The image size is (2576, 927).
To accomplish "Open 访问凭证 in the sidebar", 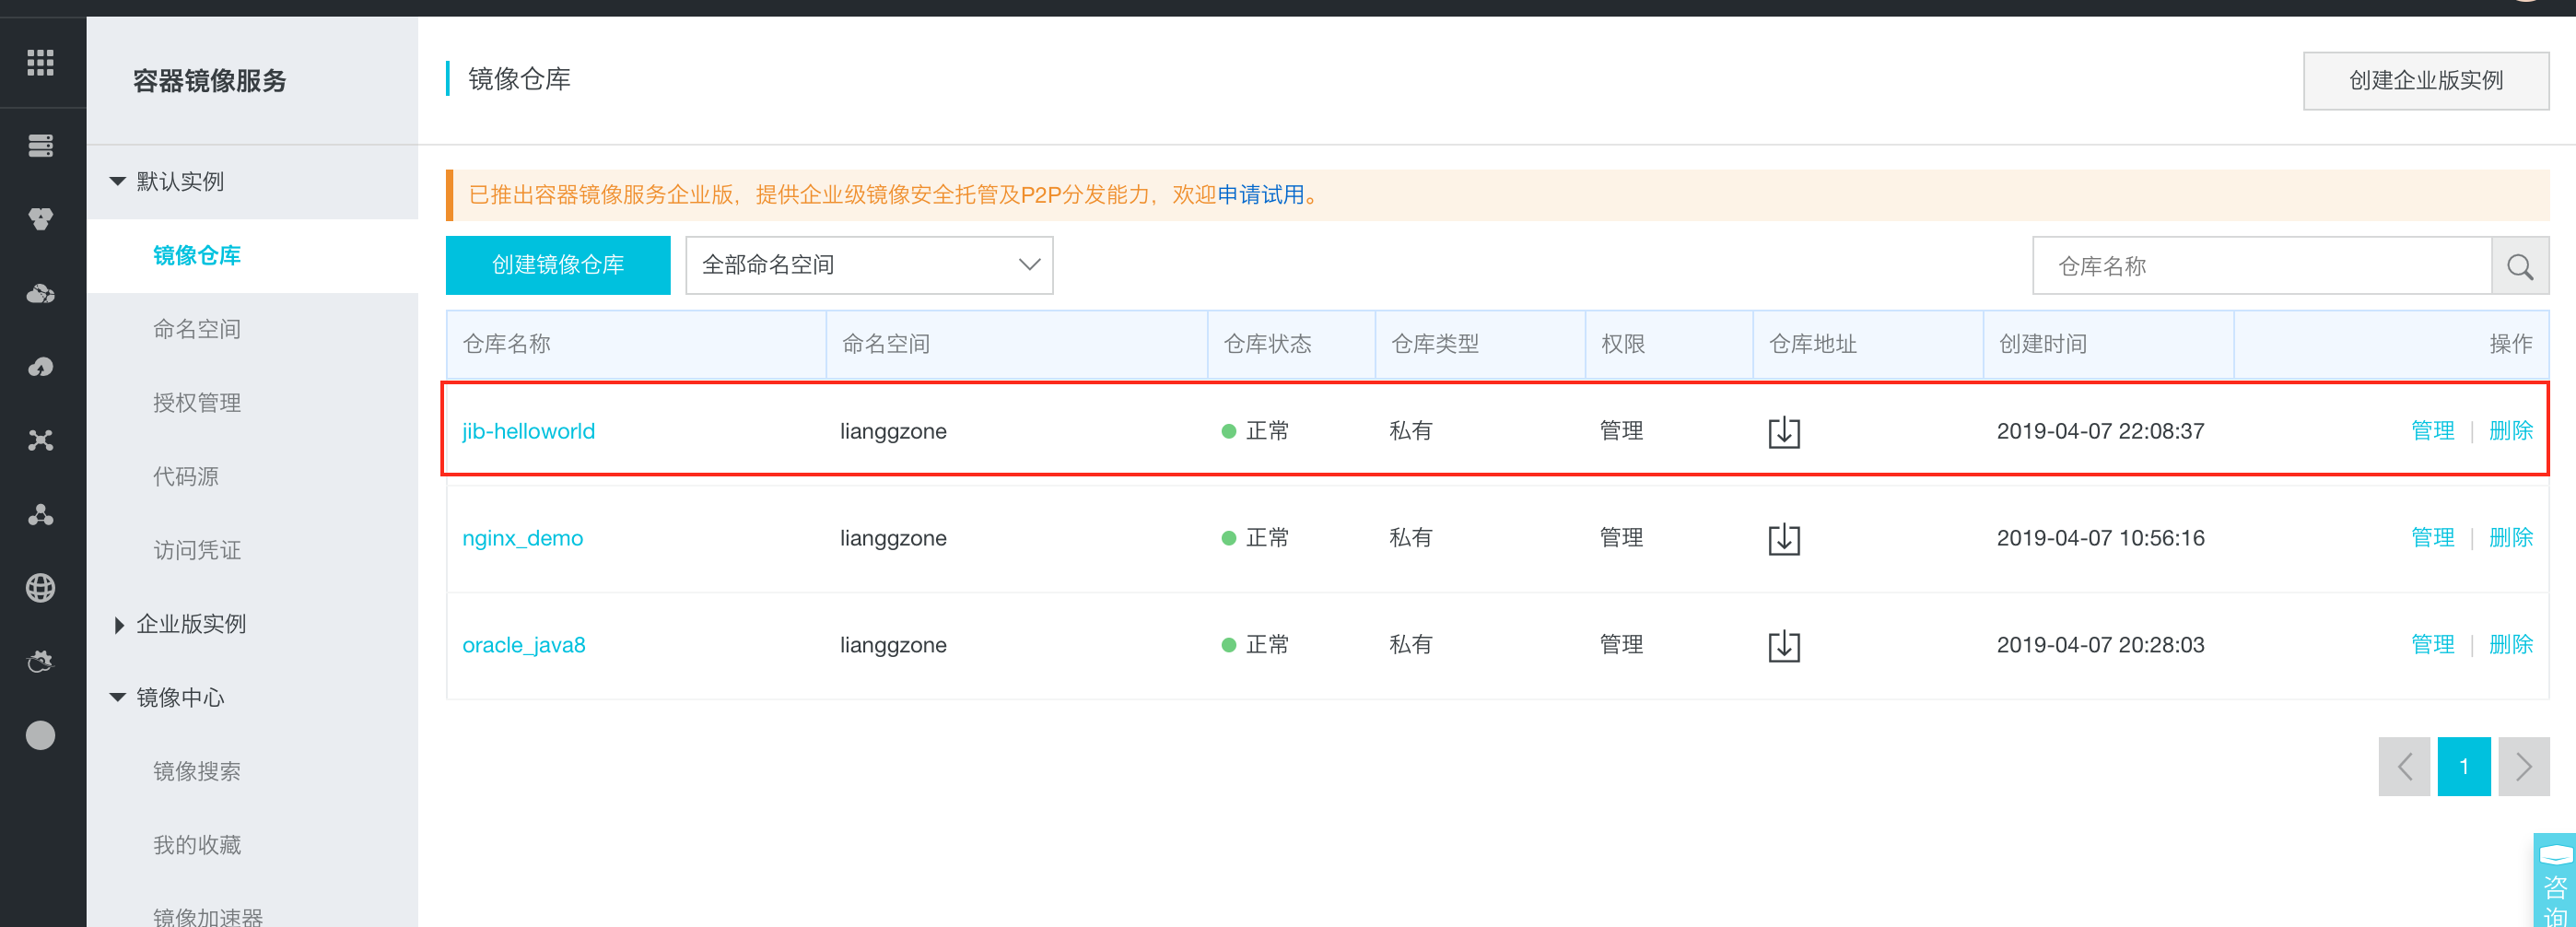I will tap(197, 550).
